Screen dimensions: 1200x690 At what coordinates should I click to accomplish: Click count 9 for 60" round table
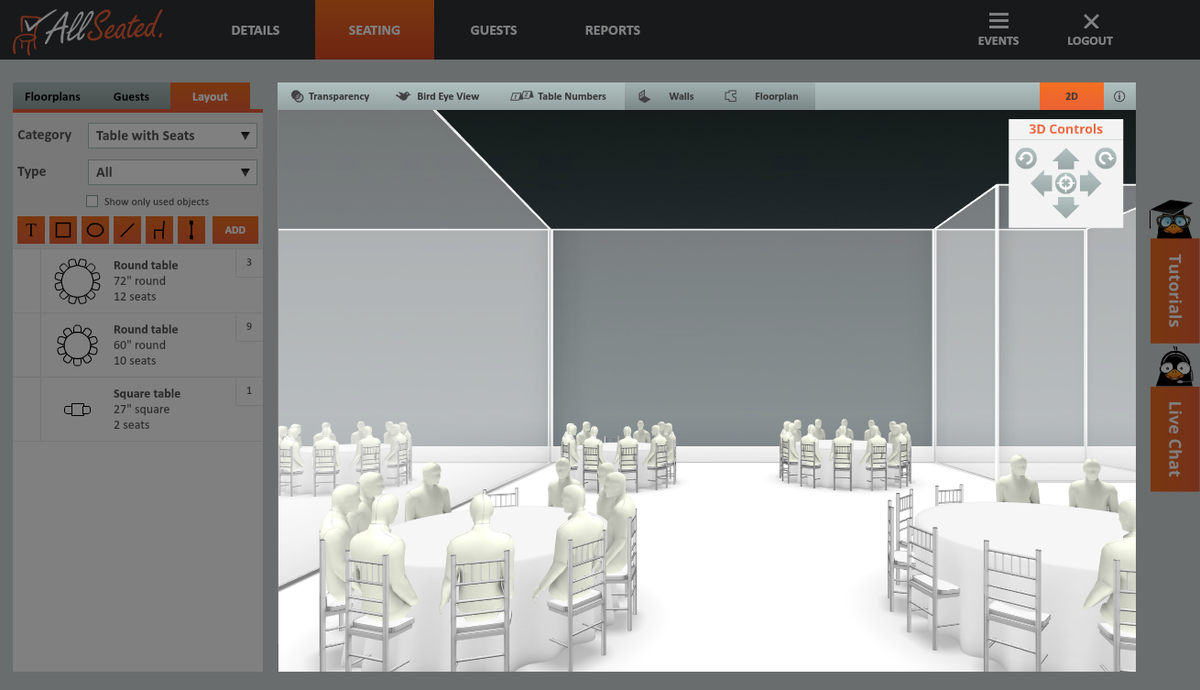[249, 327]
